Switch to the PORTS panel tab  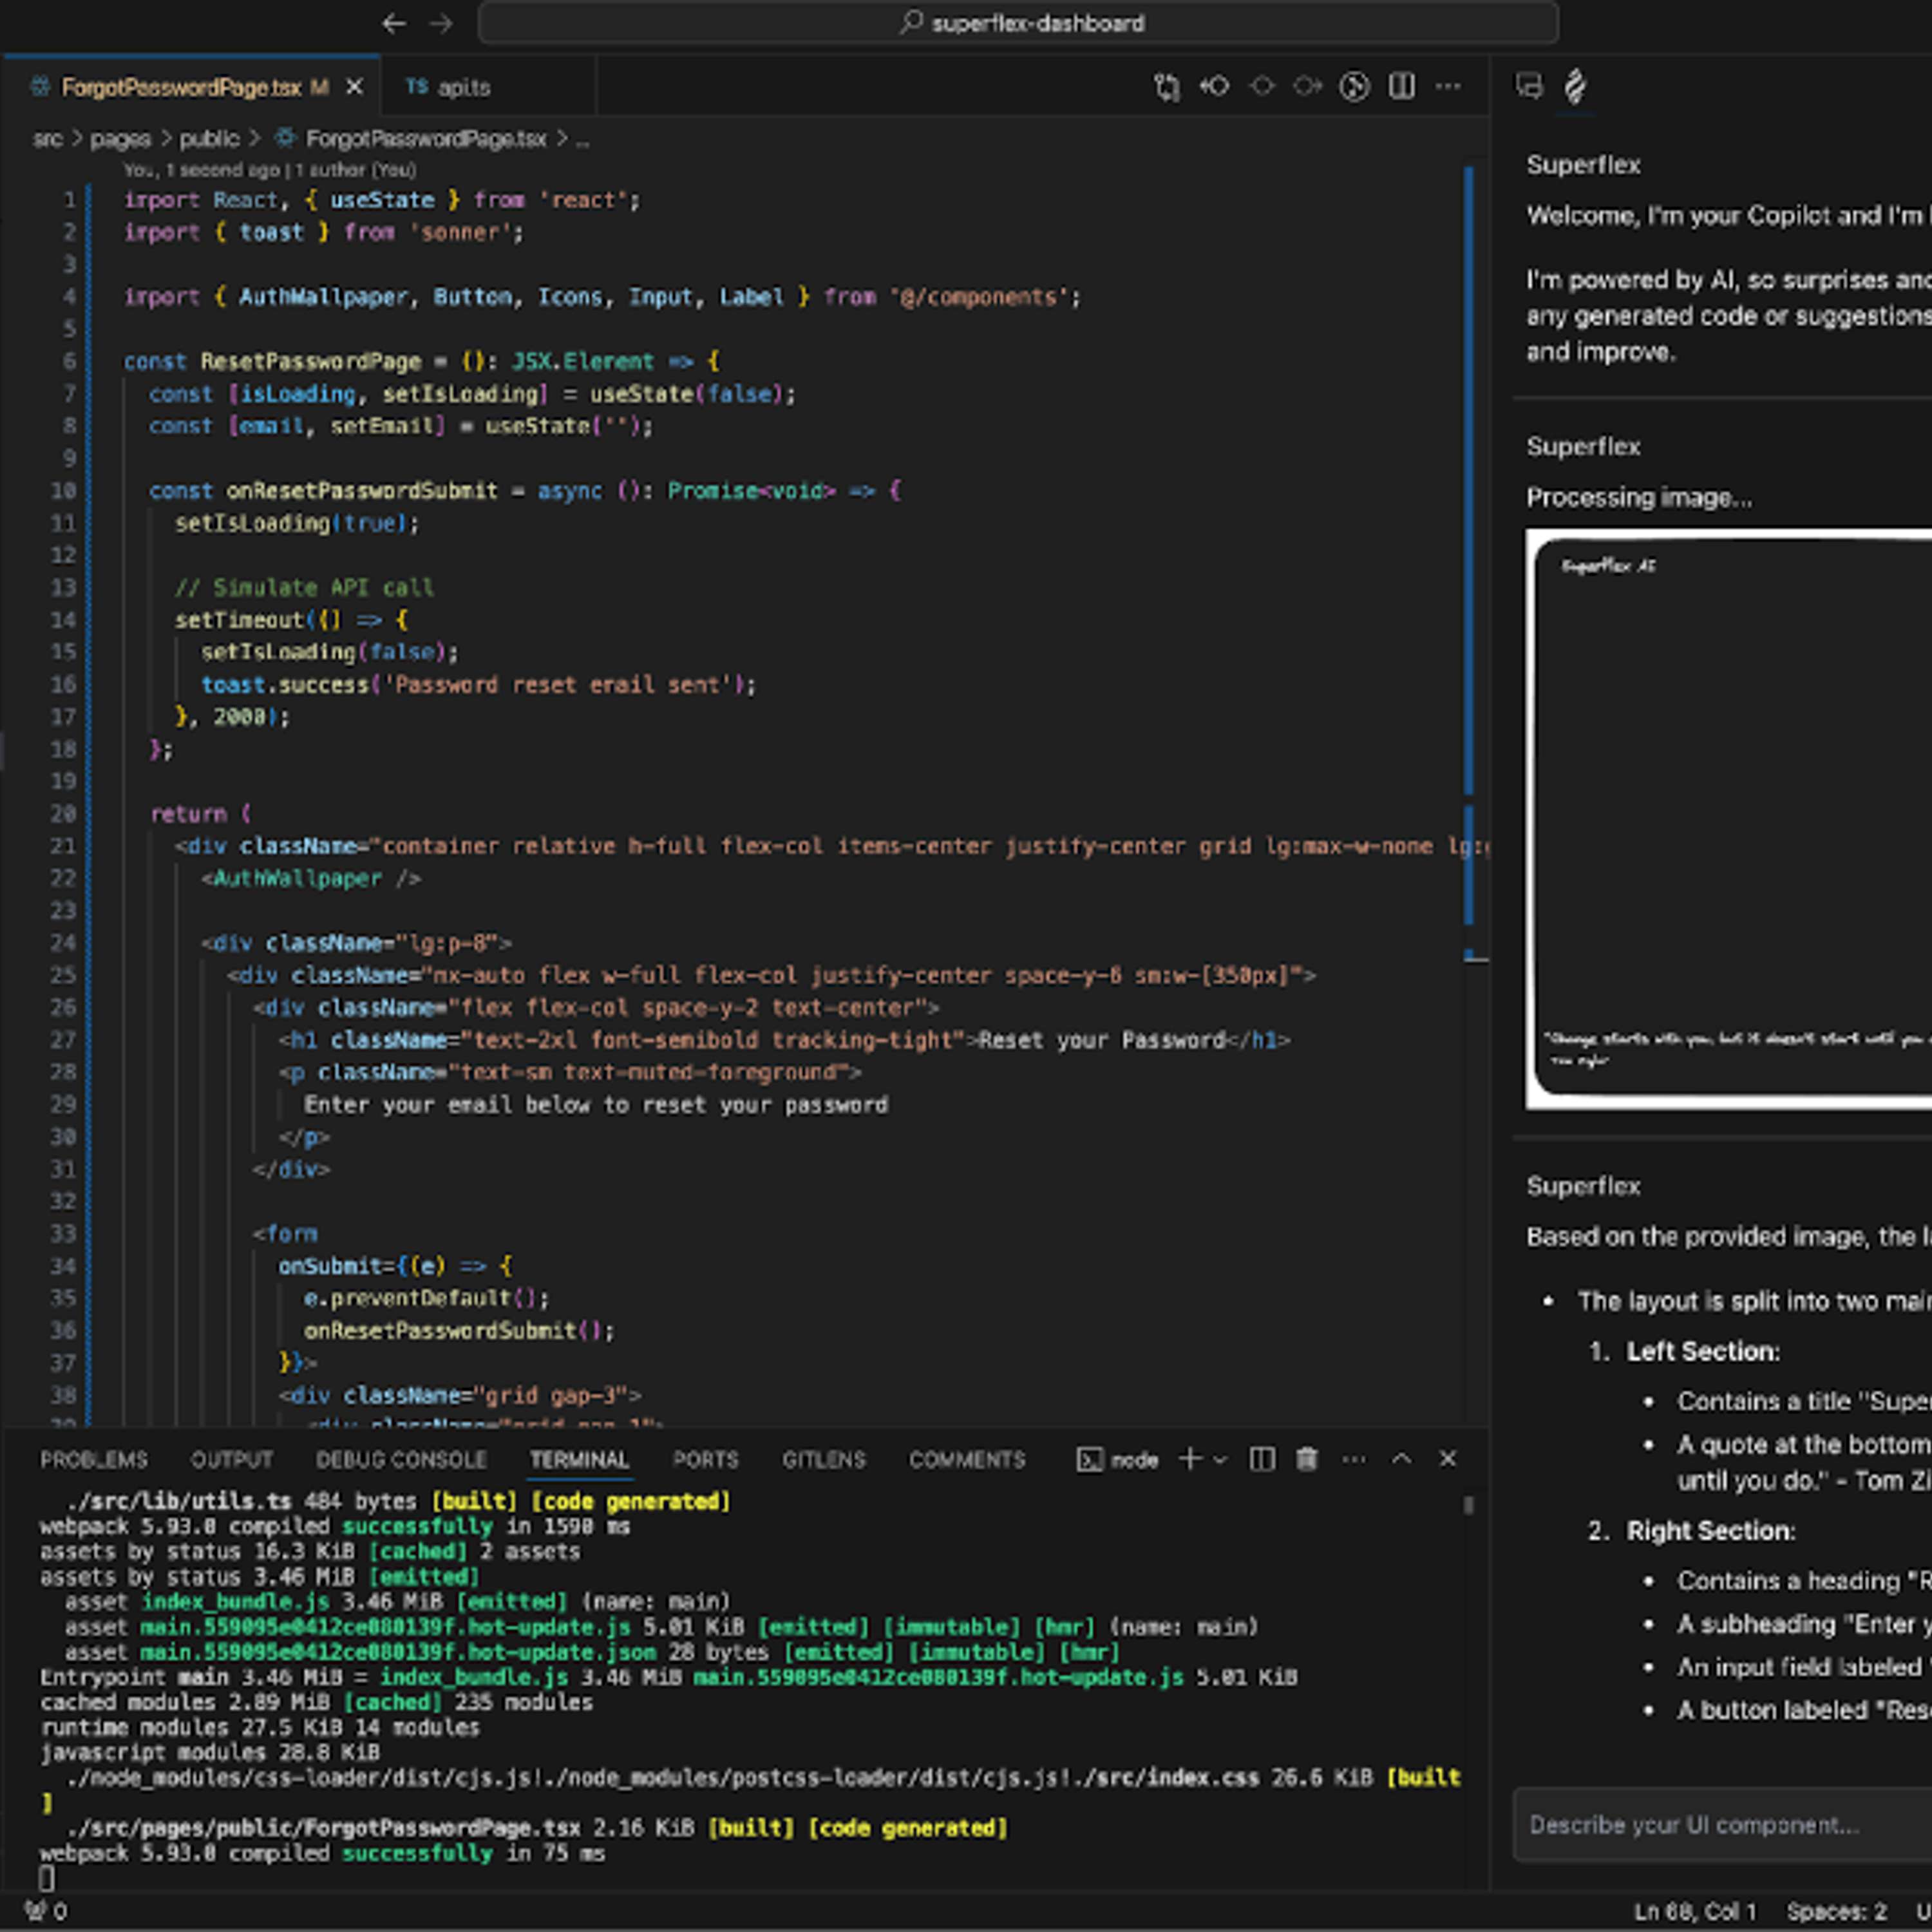(705, 1460)
